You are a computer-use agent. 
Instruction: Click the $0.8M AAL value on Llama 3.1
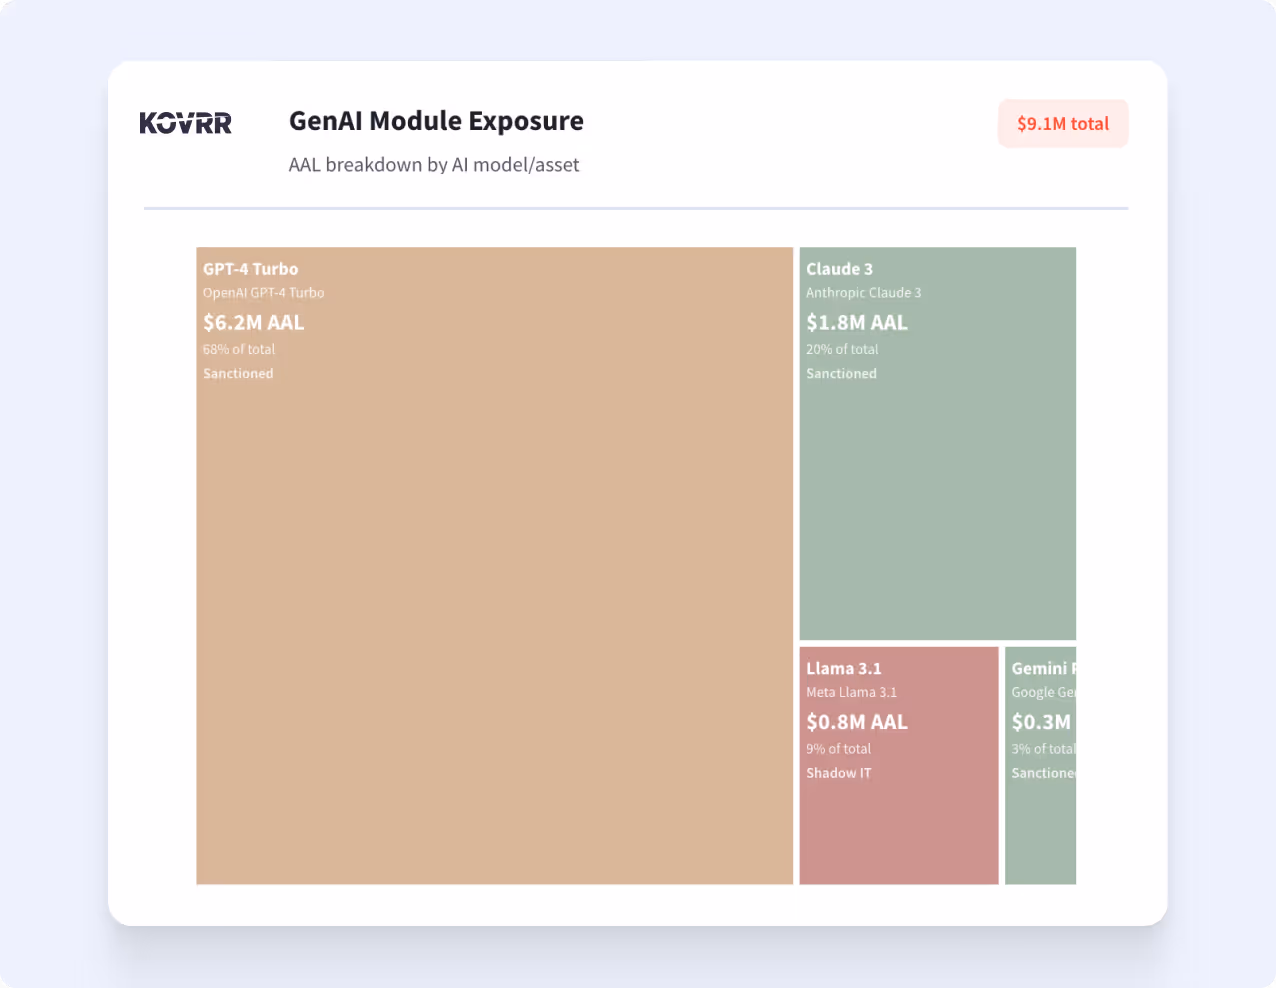(x=856, y=721)
